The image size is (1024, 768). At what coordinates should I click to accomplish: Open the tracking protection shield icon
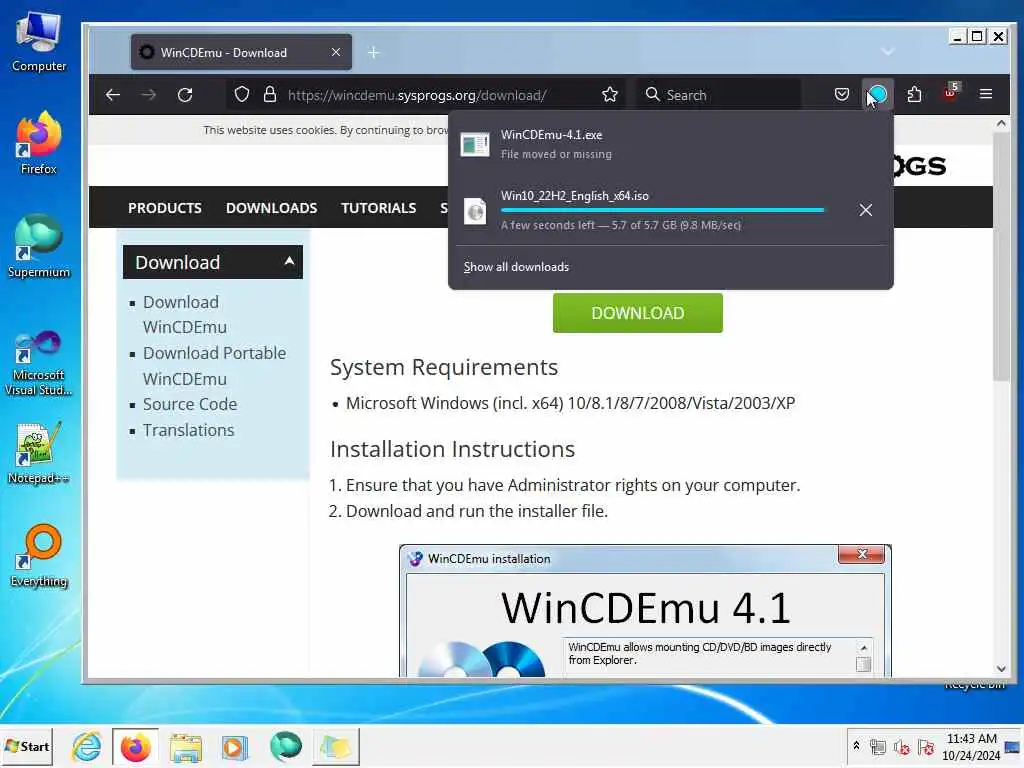242,95
